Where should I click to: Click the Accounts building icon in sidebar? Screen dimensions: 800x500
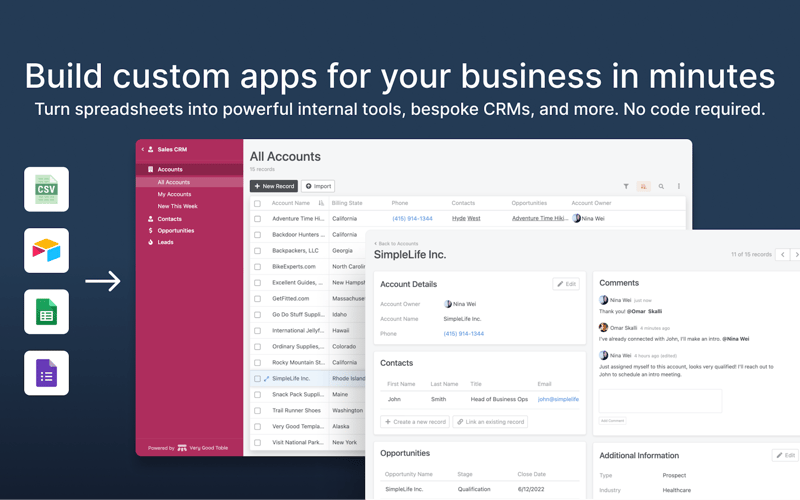(151, 169)
